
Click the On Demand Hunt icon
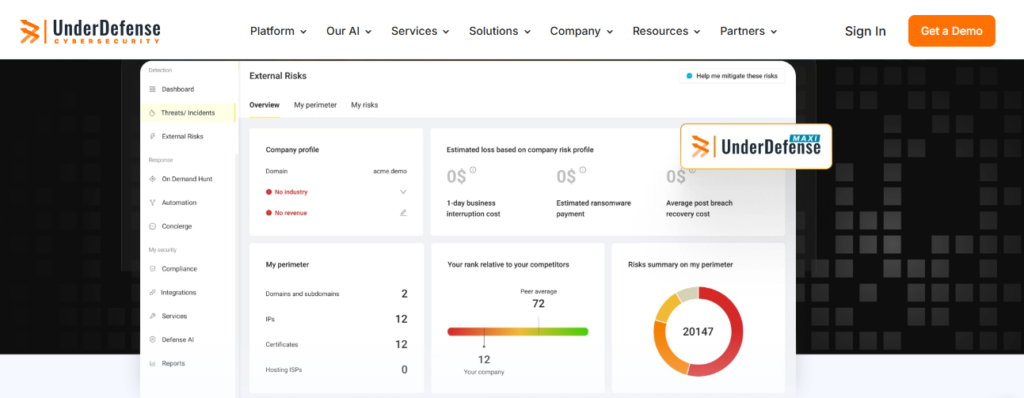(x=152, y=178)
